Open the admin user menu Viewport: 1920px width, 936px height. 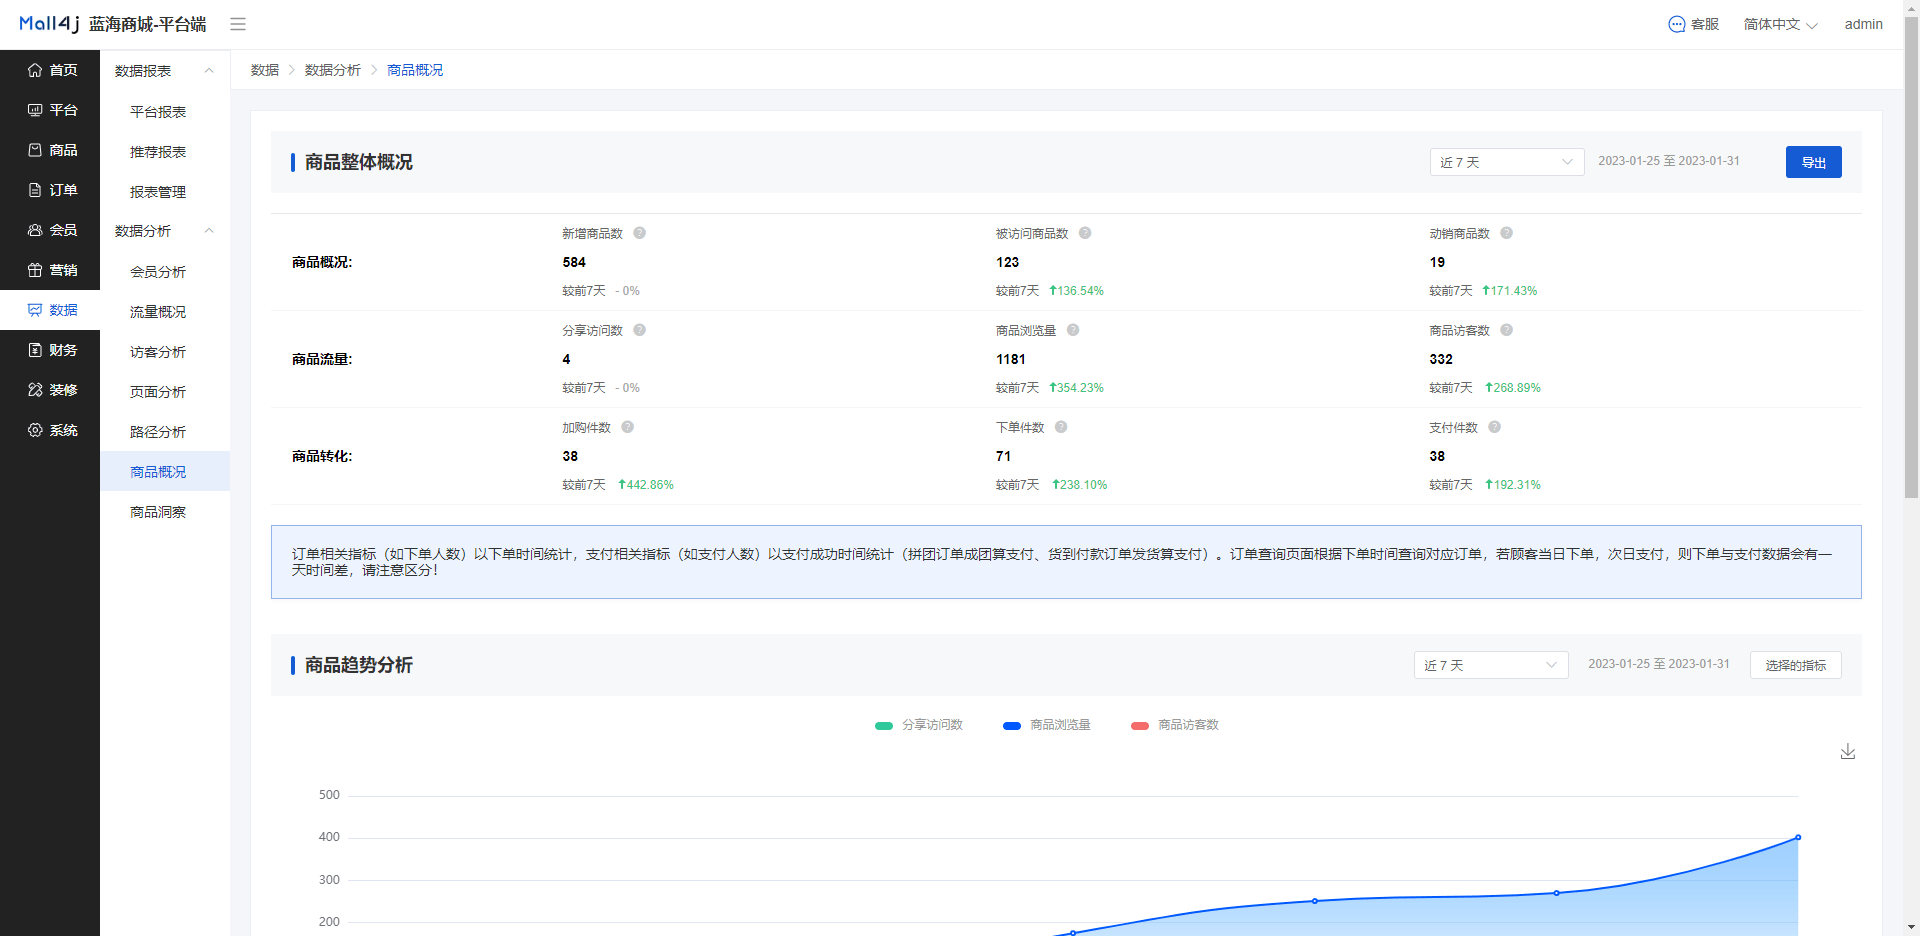click(1864, 24)
